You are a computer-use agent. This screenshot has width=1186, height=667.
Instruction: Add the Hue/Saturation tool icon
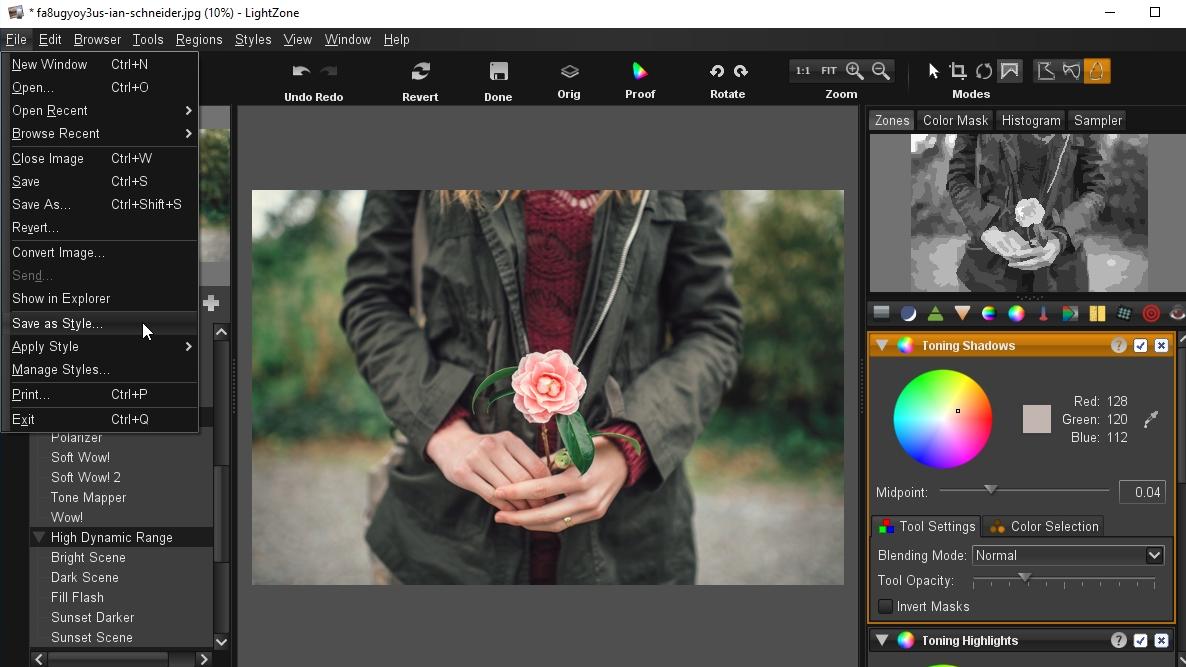click(x=989, y=313)
